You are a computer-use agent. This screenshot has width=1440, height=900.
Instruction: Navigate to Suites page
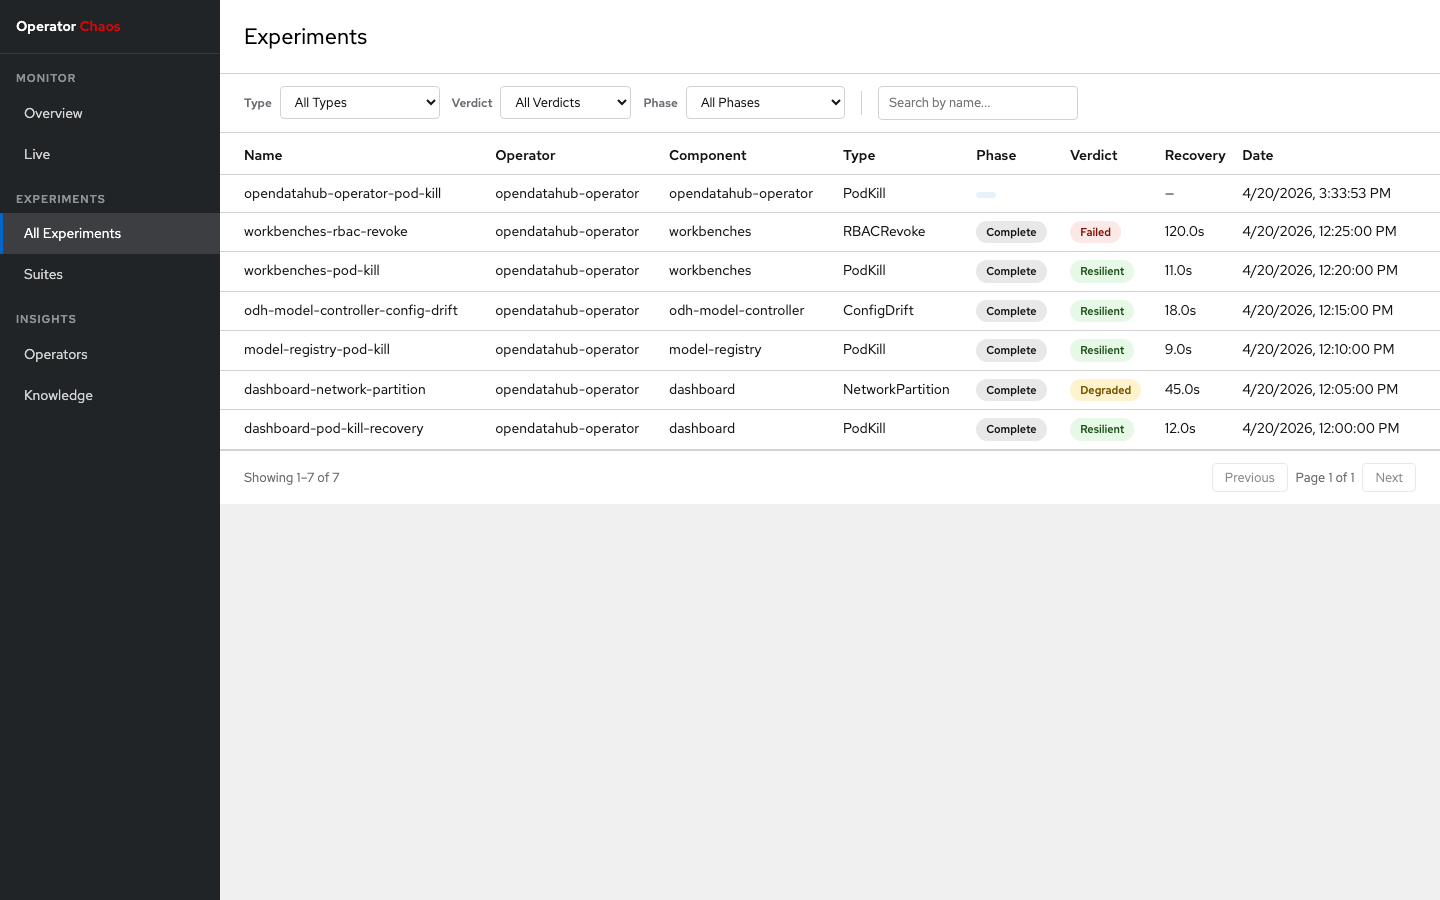point(43,275)
